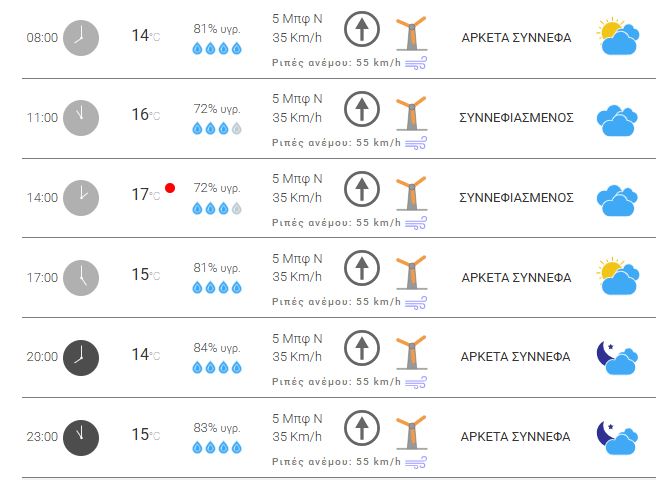
Task: Click the windmill icon in 20:00 row
Action: [409, 350]
